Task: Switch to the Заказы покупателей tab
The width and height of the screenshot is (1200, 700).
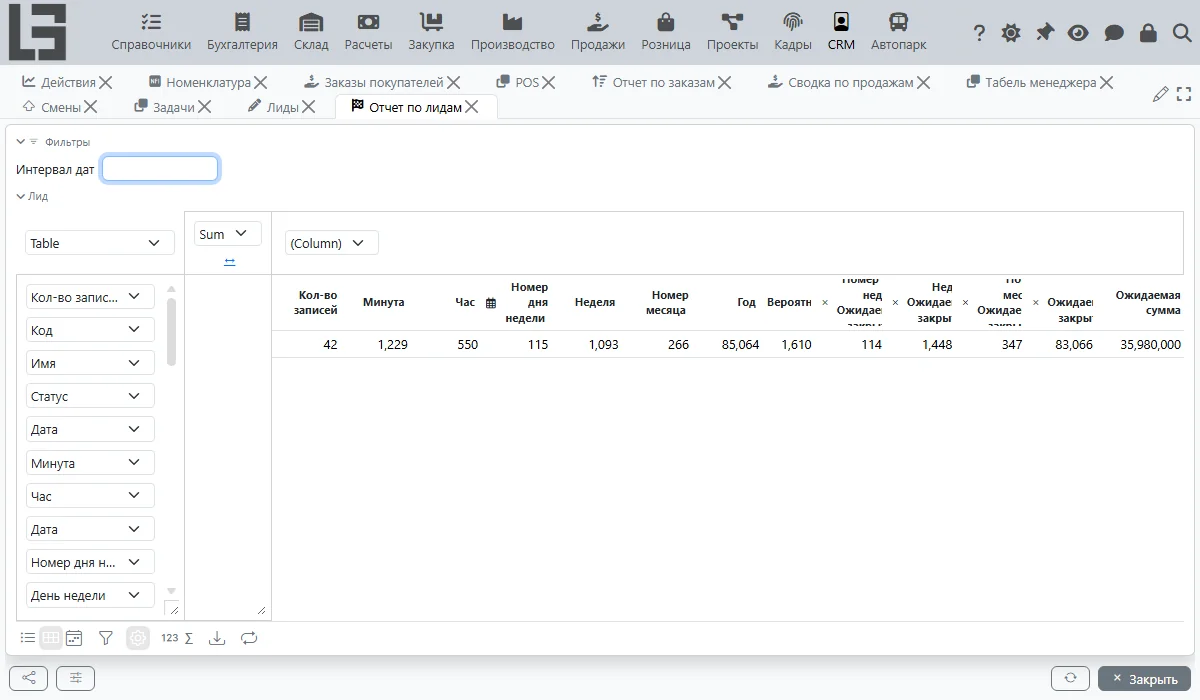Action: click(x=383, y=82)
